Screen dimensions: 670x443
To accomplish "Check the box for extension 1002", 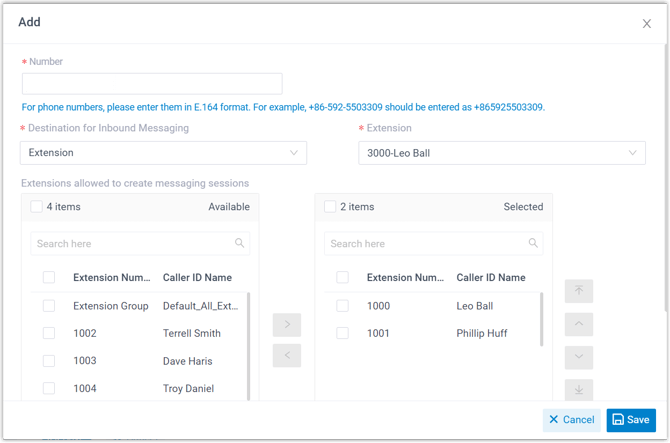I will tap(49, 333).
